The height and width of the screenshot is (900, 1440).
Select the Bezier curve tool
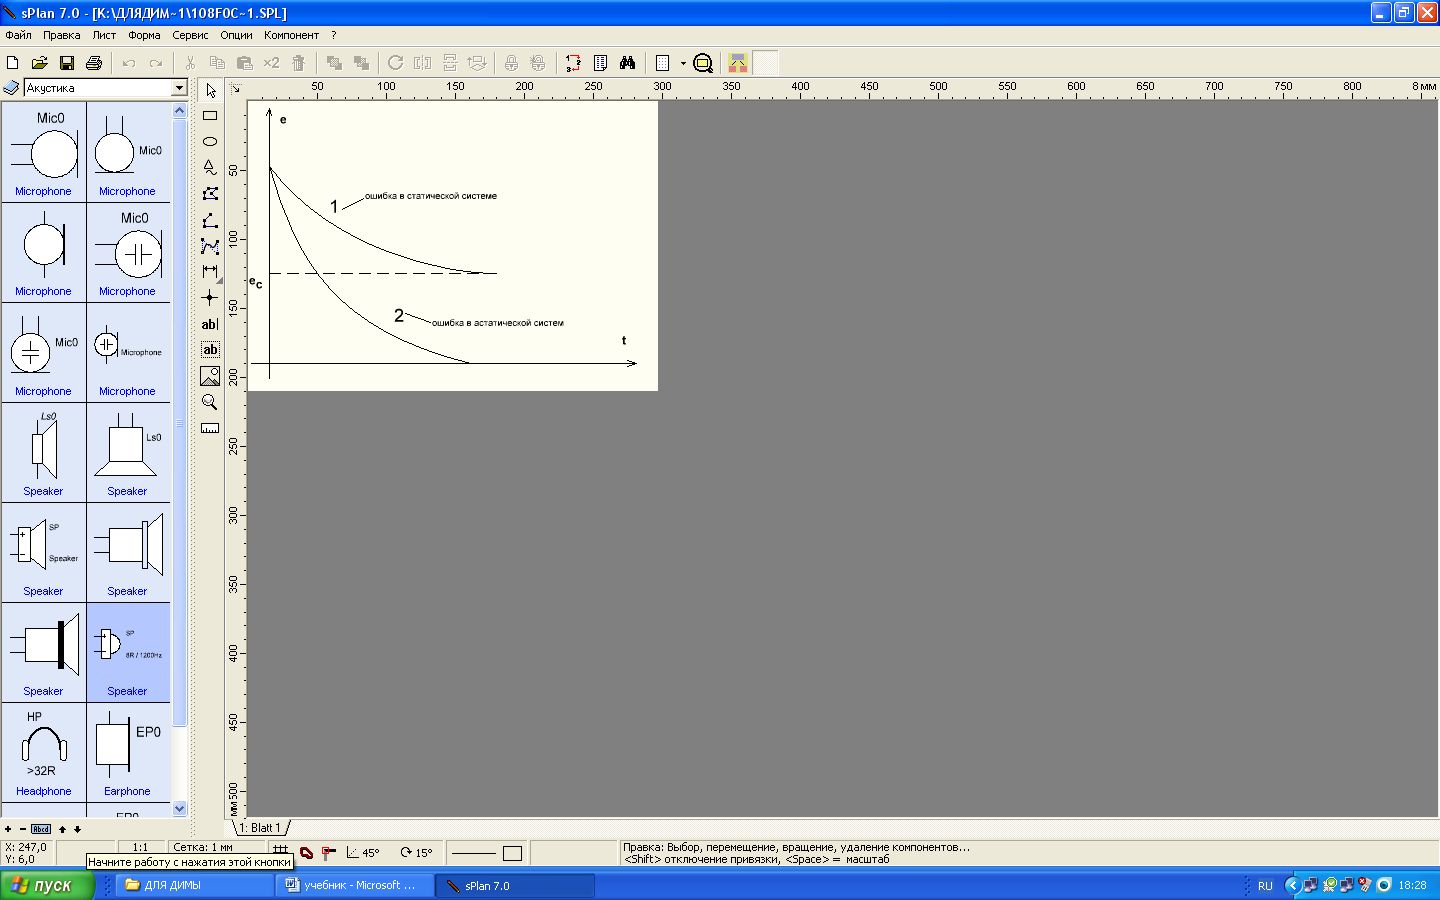210,246
